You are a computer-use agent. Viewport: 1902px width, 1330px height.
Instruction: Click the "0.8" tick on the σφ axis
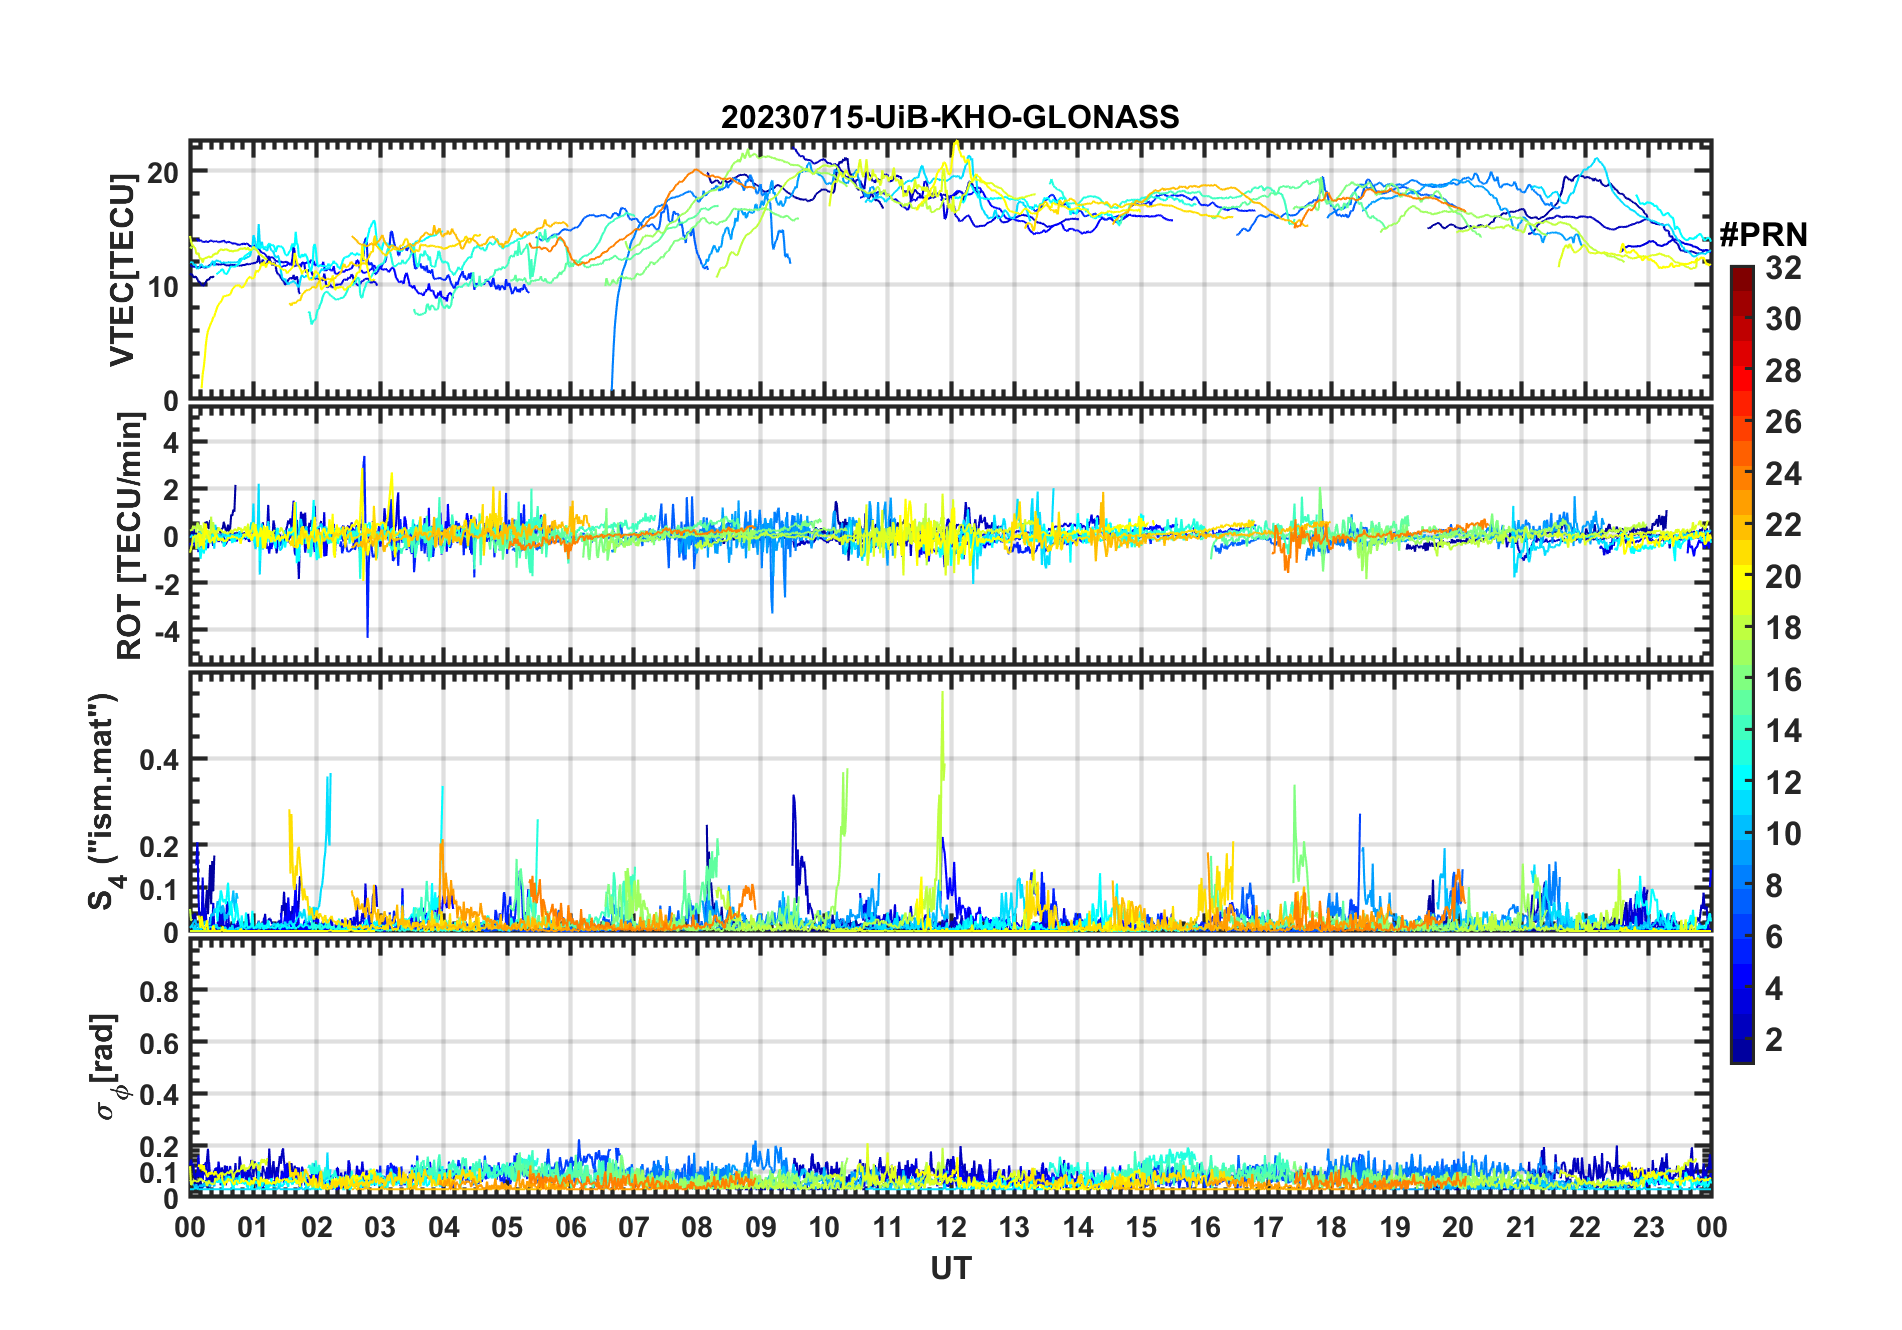(x=160, y=991)
